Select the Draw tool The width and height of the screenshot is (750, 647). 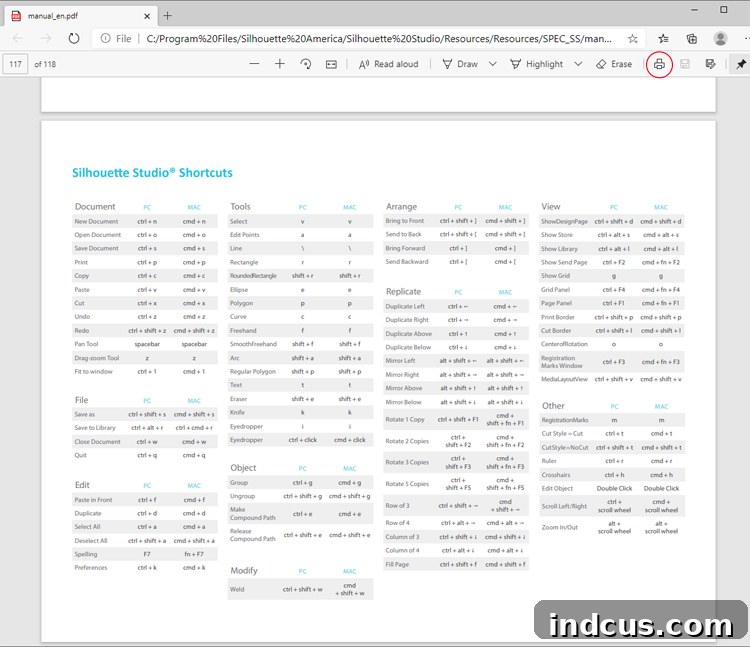pyautogui.click(x=460, y=64)
